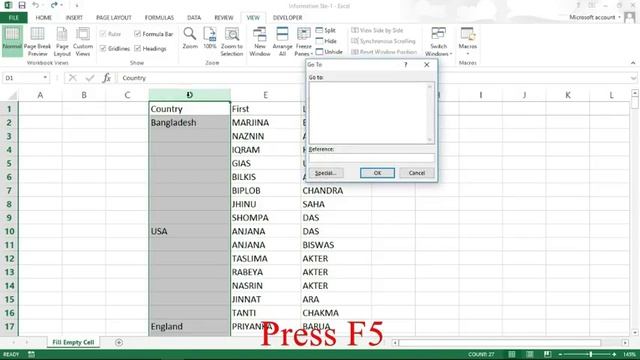
Task: Select column E header
Action: tap(265, 95)
